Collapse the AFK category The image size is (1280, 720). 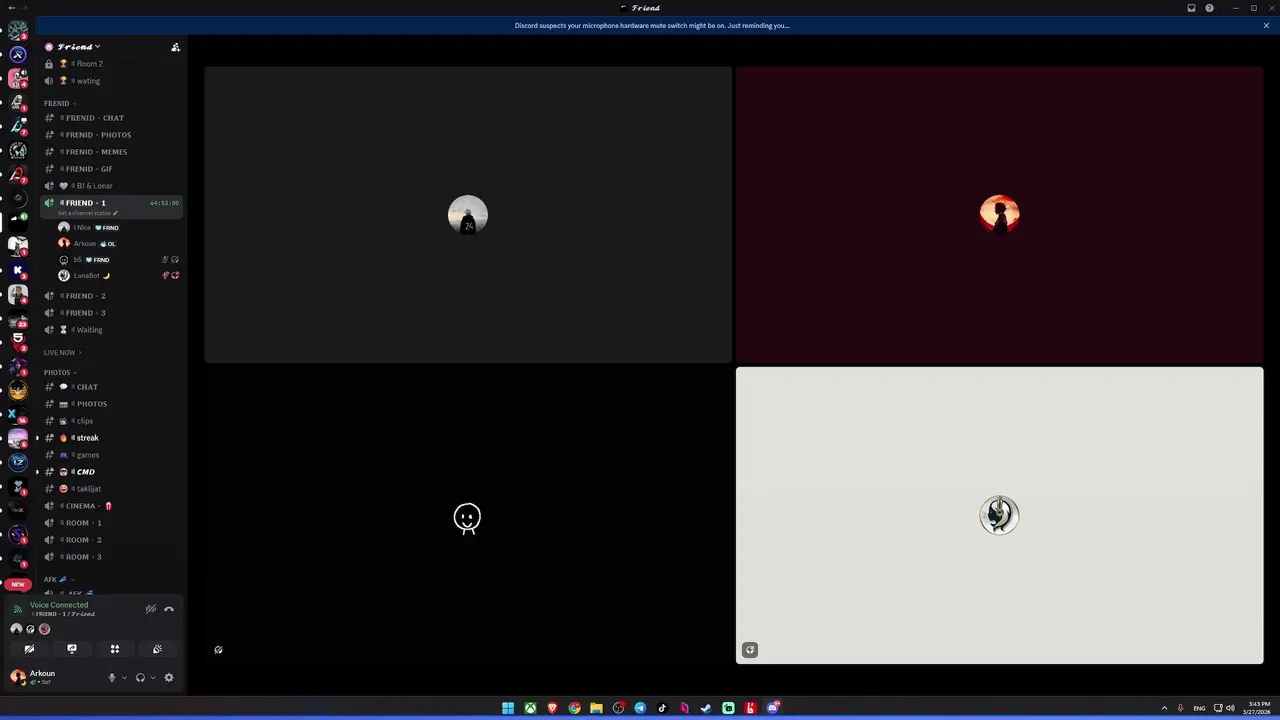[58, 579]
